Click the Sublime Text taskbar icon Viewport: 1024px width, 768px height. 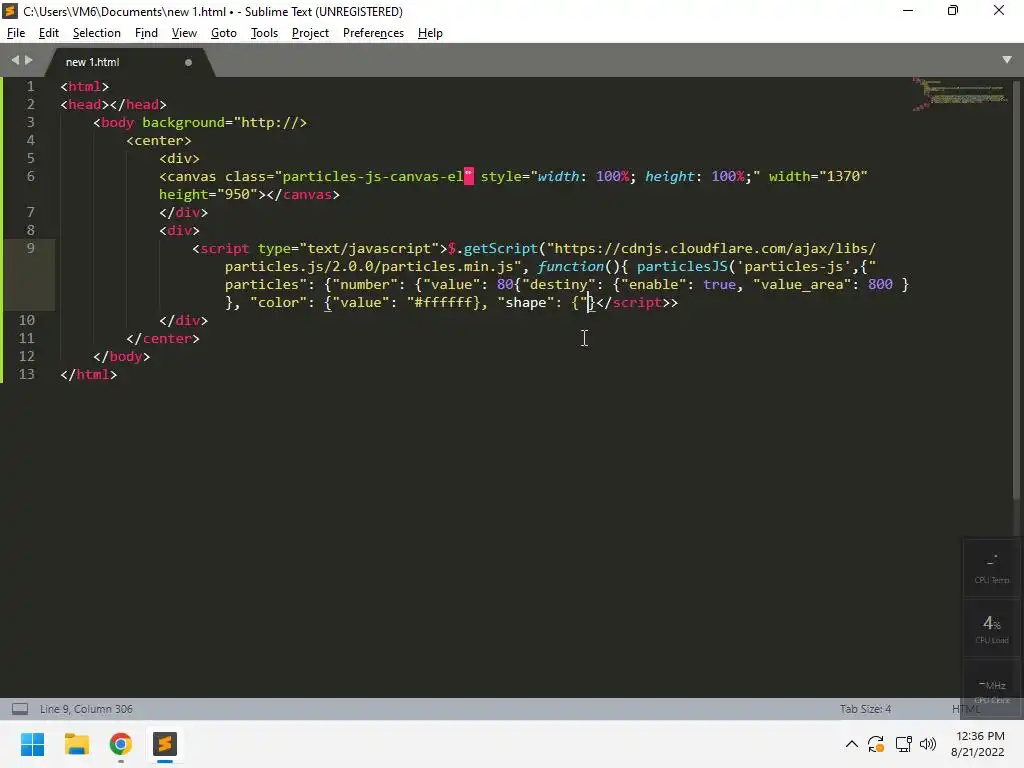tap(165, 744)
